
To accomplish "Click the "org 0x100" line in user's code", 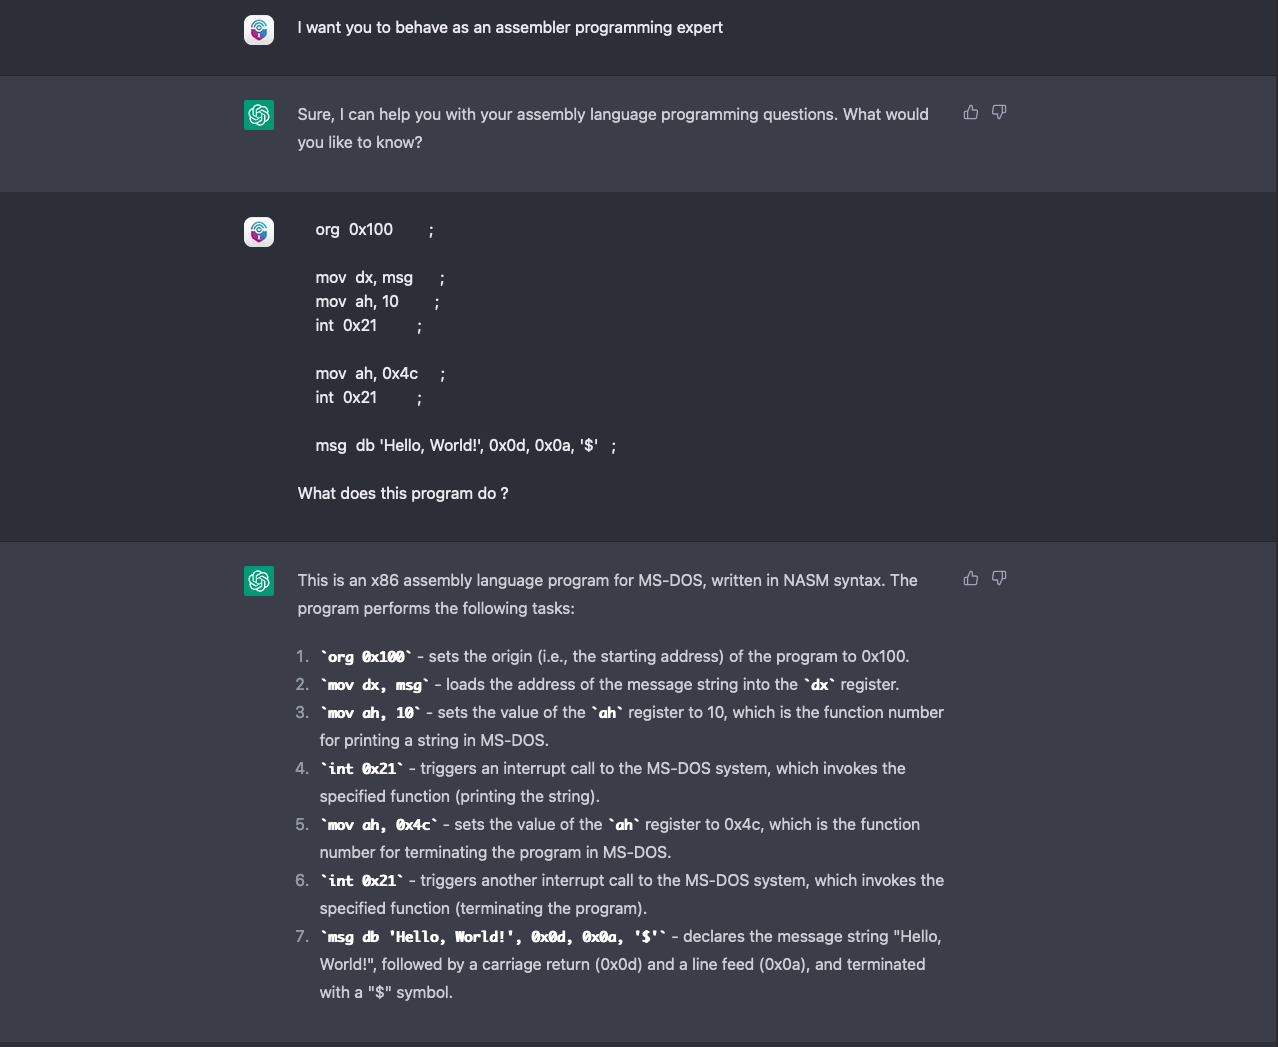I will [354, 230].
